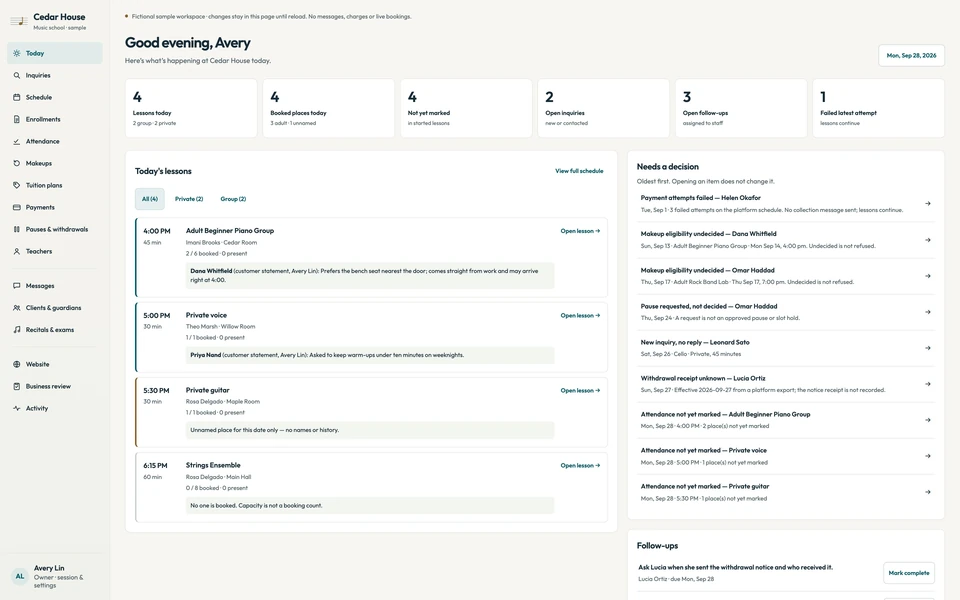Click the Payments card icon

click(17, 208)
